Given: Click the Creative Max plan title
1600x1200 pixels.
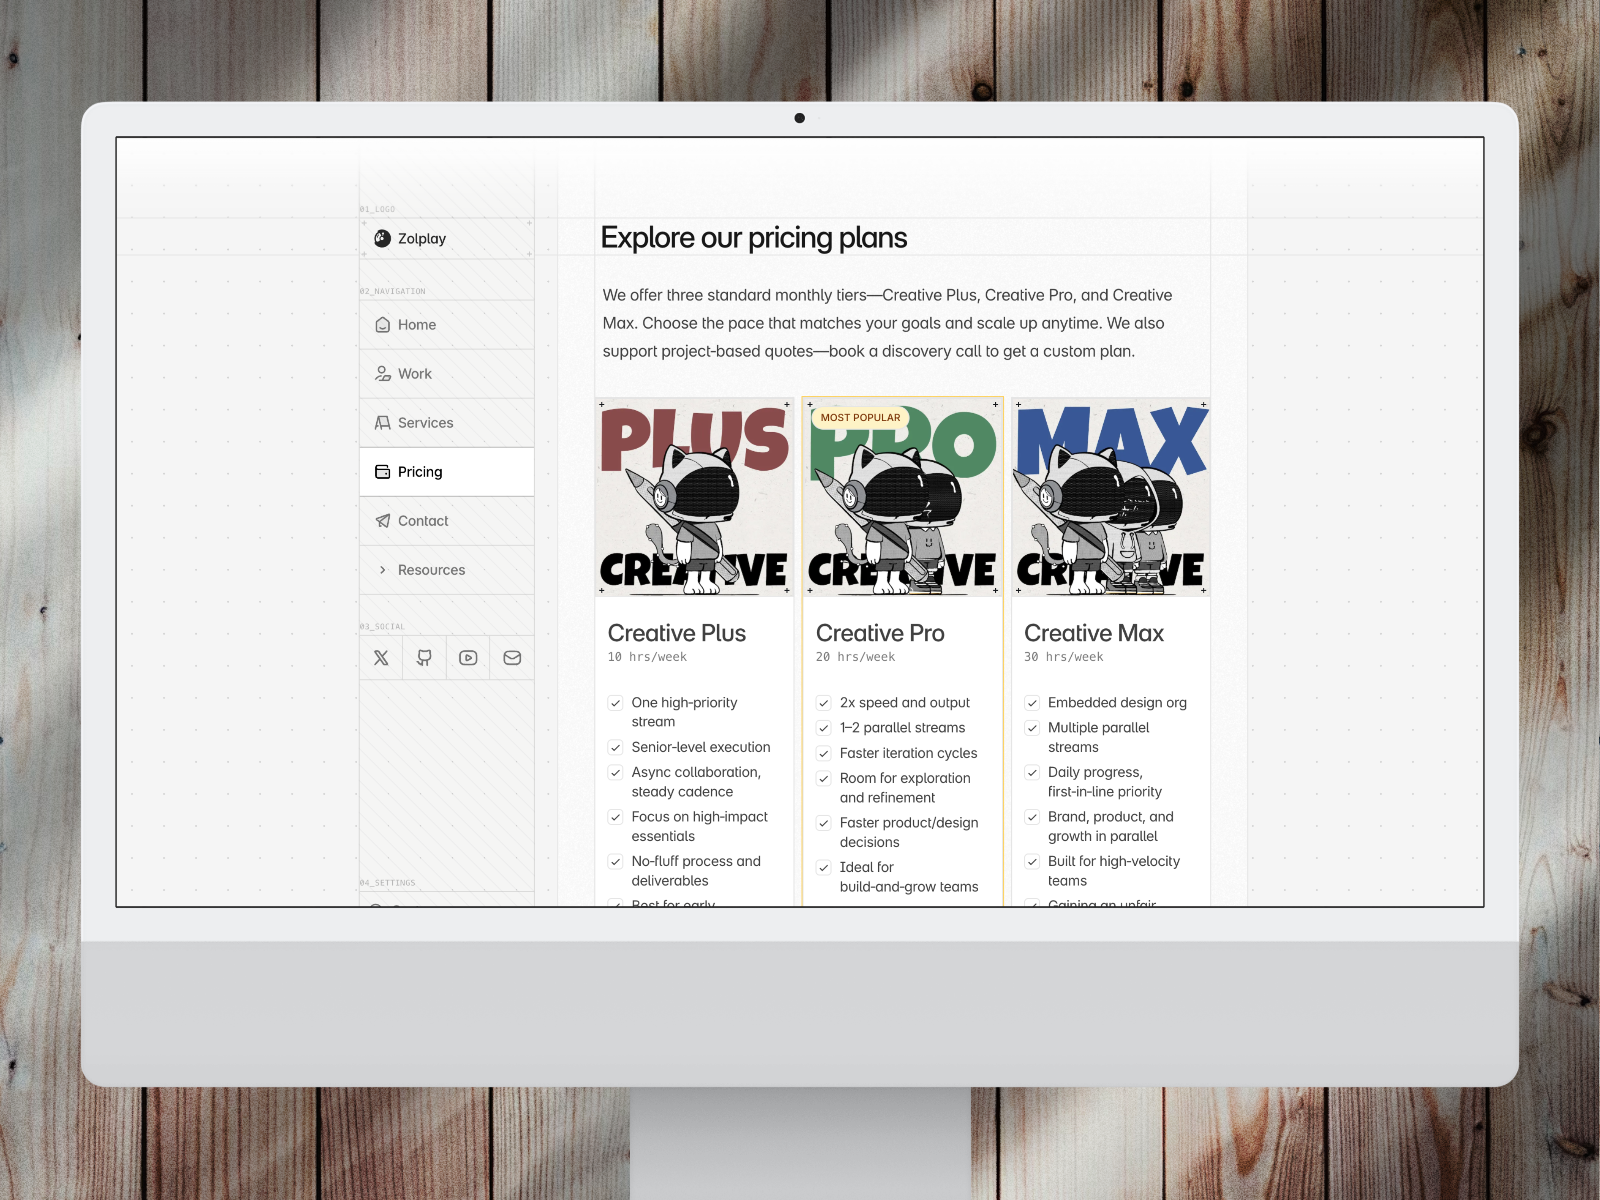Looking at the screenshot, I should point(1094,633).
